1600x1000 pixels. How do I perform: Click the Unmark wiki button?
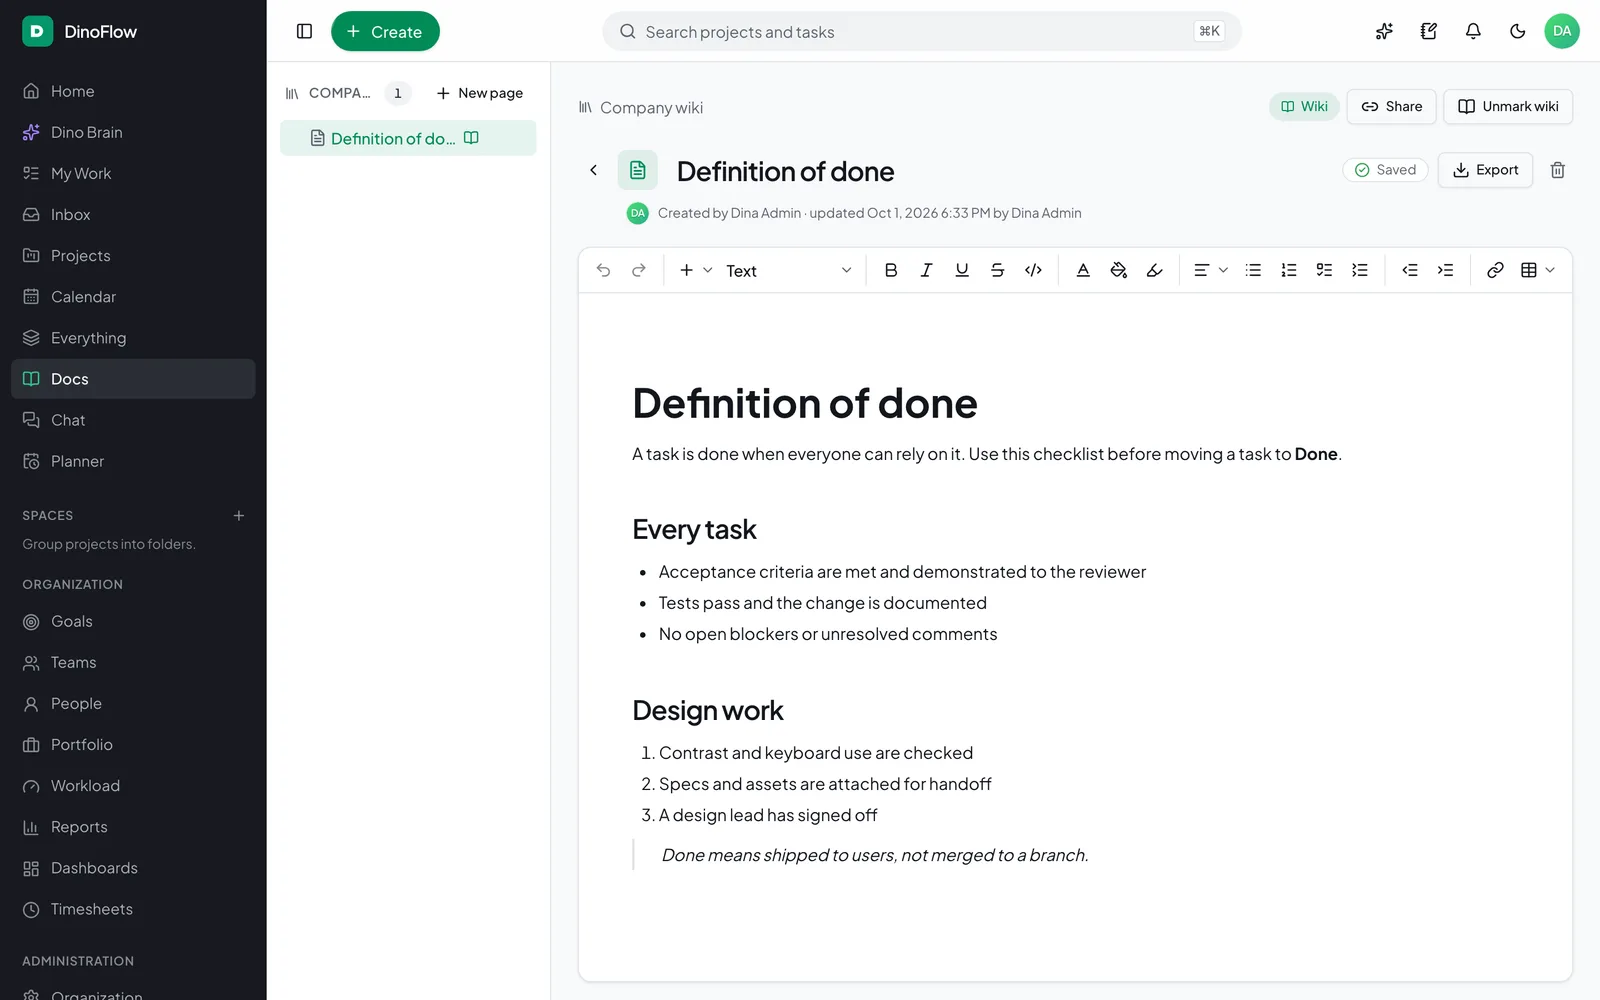click(x=1508, y=107)
